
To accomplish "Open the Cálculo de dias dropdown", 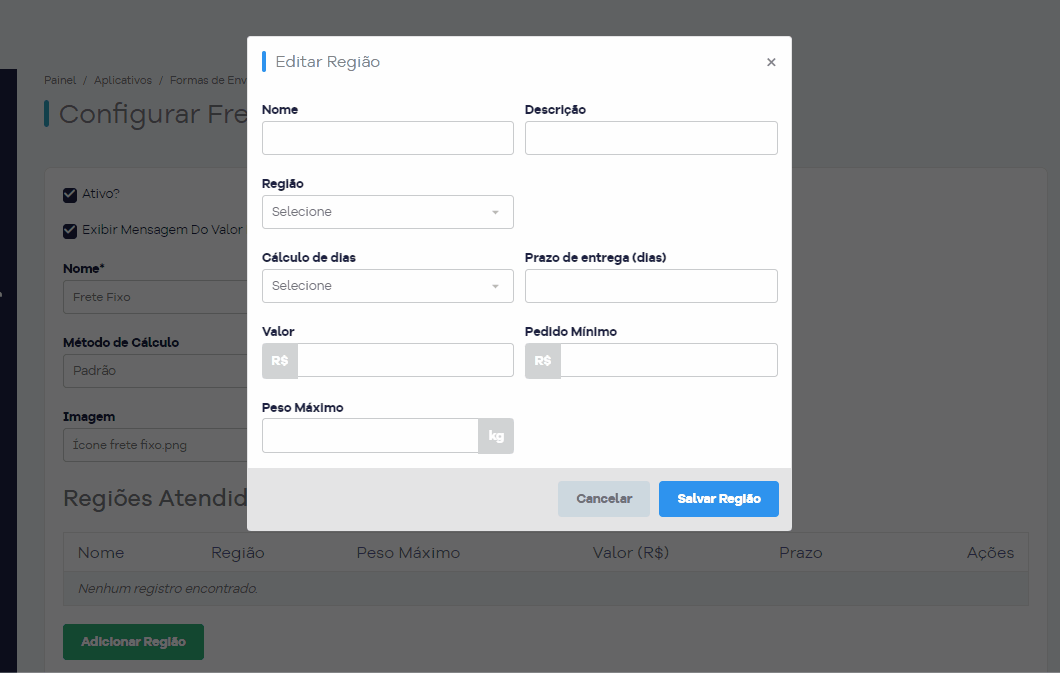I will (387, 286).
